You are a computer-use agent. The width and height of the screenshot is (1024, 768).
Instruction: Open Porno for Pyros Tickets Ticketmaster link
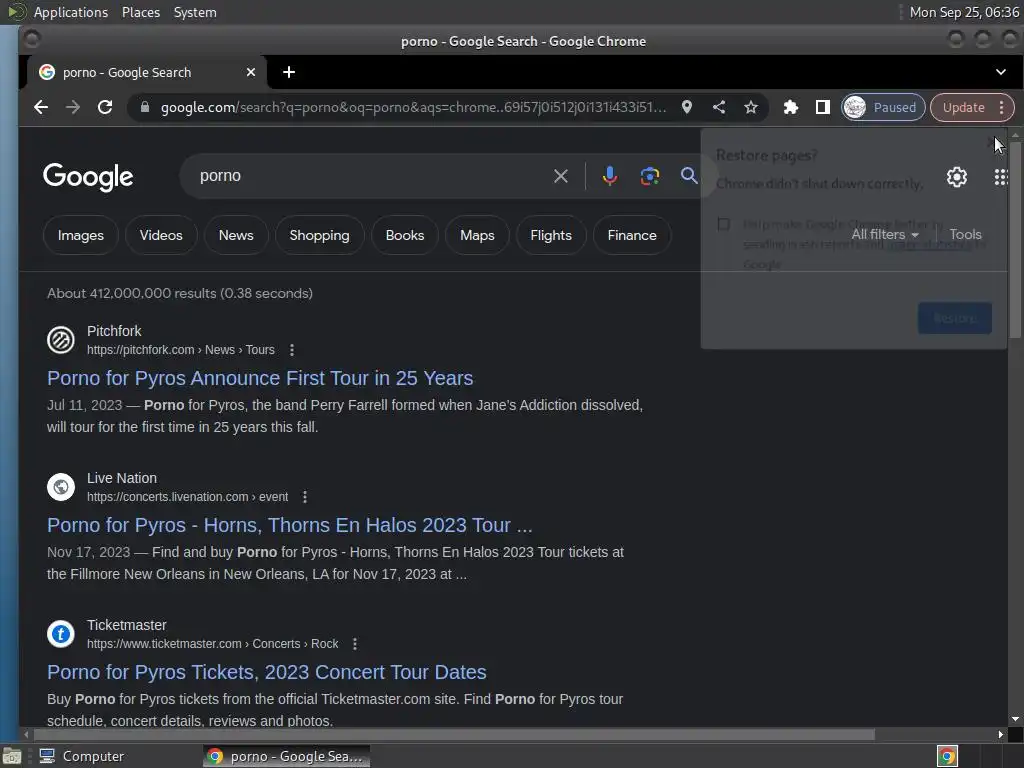266,672
